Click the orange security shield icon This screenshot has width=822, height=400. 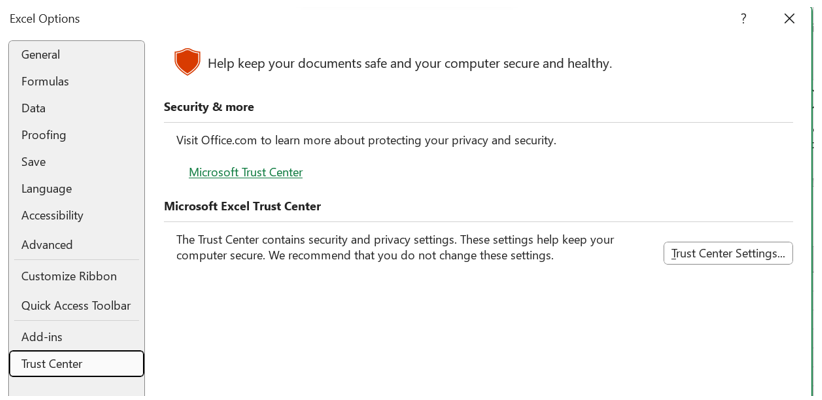point(187,62)
